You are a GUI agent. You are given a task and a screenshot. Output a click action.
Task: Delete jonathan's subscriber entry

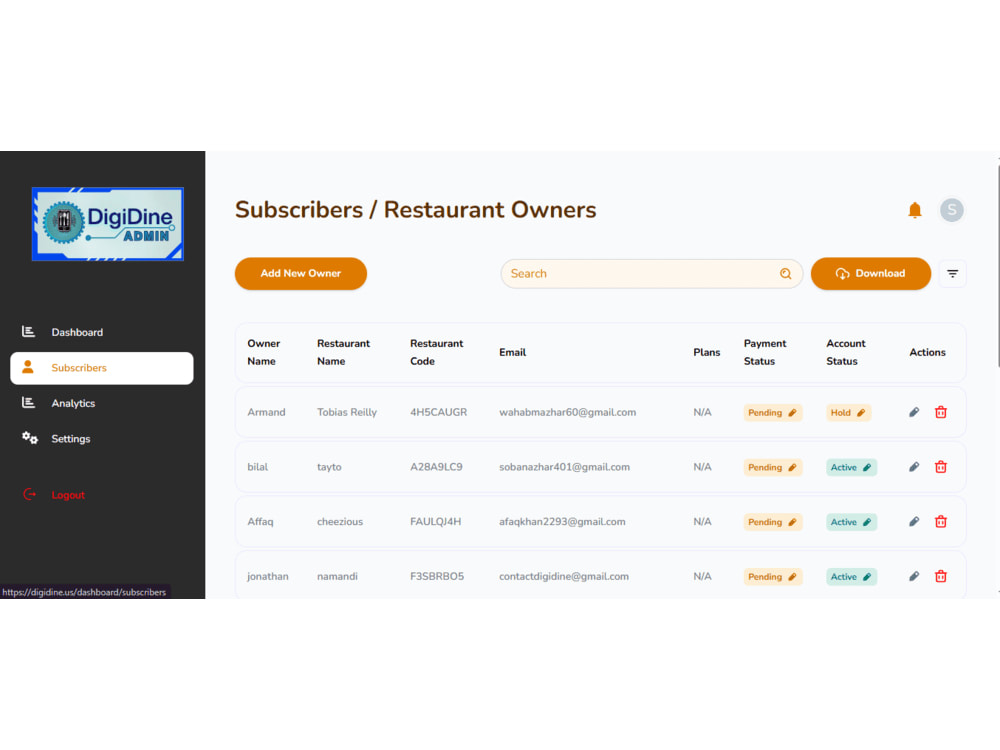941,577
